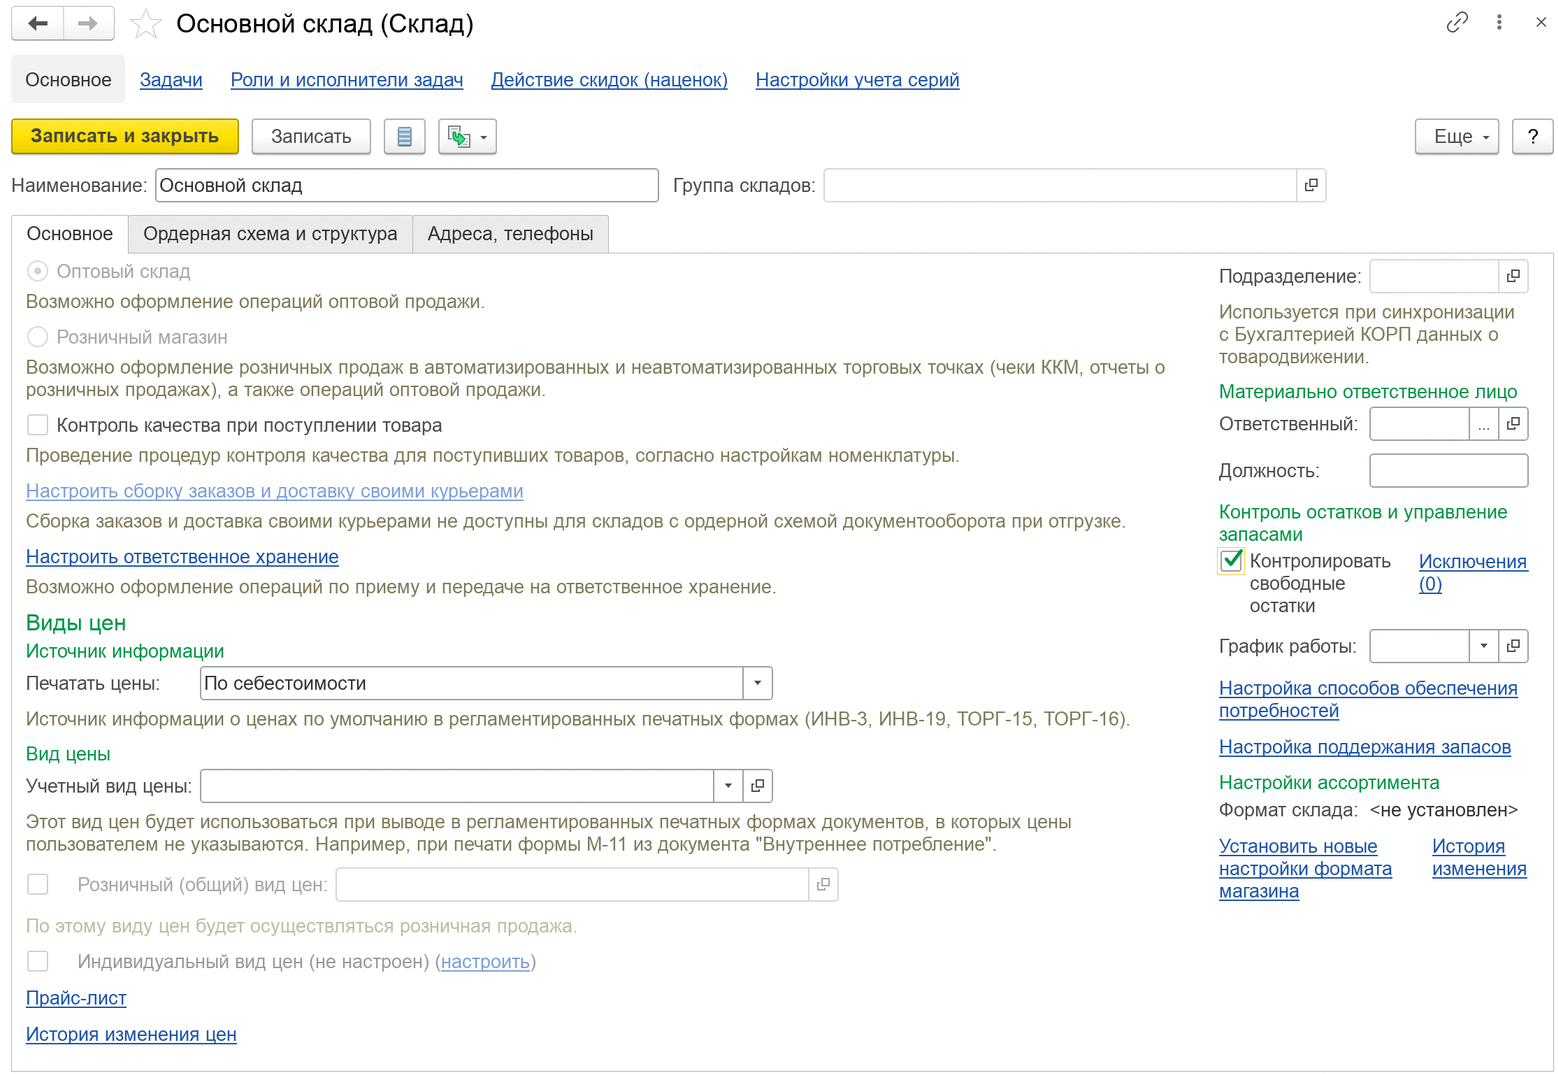
Task: Expand the Учетный вид цены dropdown arrow
Action: tap(728, 786)
